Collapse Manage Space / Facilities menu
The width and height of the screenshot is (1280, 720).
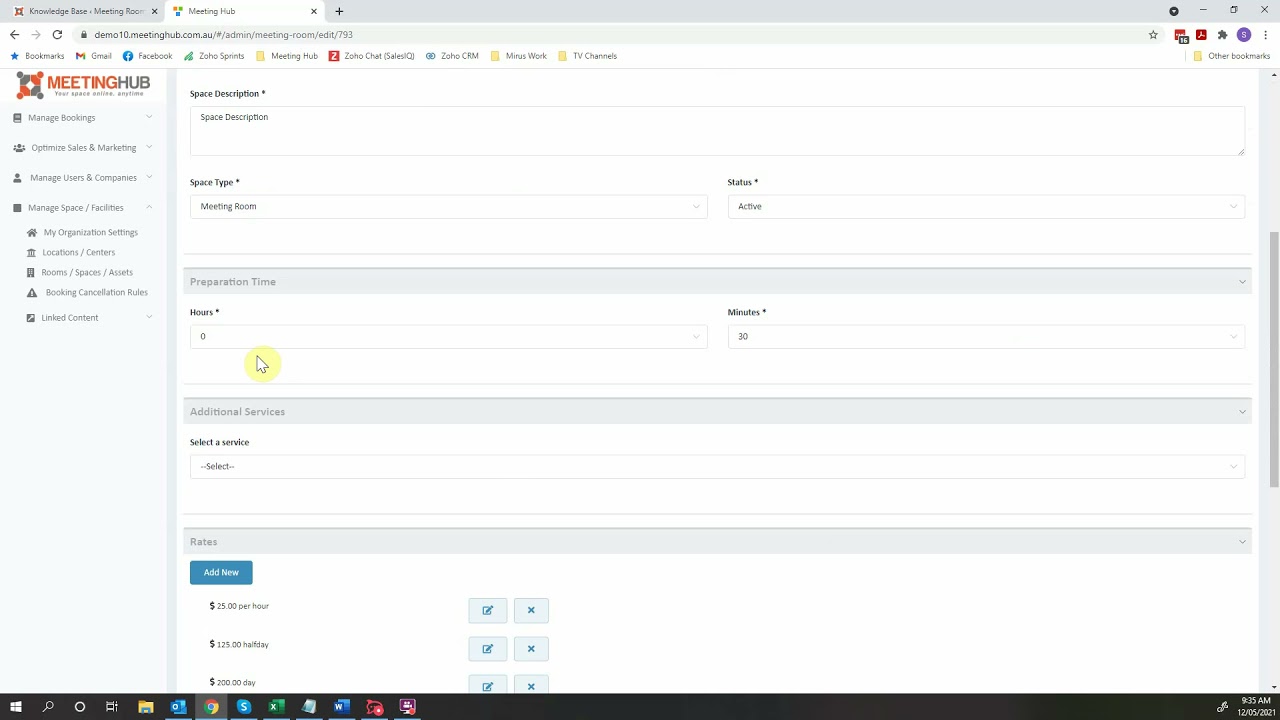(x=83, y=208)
